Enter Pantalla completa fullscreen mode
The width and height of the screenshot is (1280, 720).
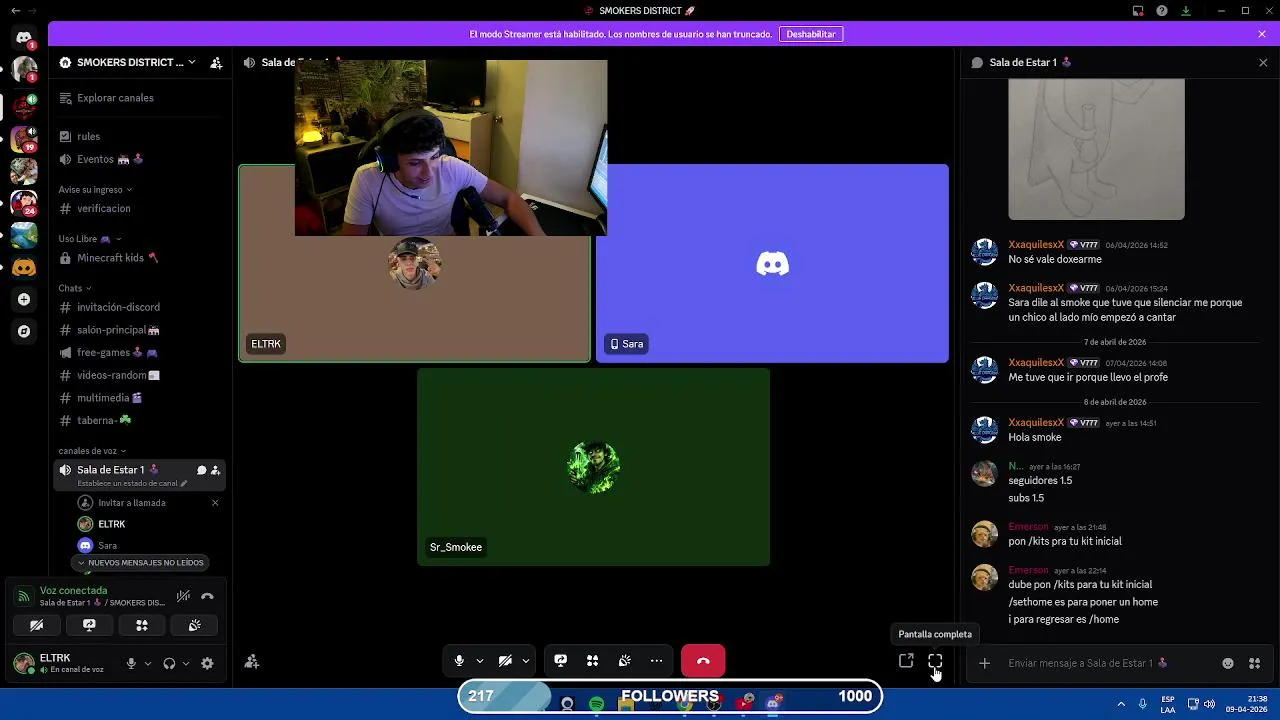[x=935, y=661]
